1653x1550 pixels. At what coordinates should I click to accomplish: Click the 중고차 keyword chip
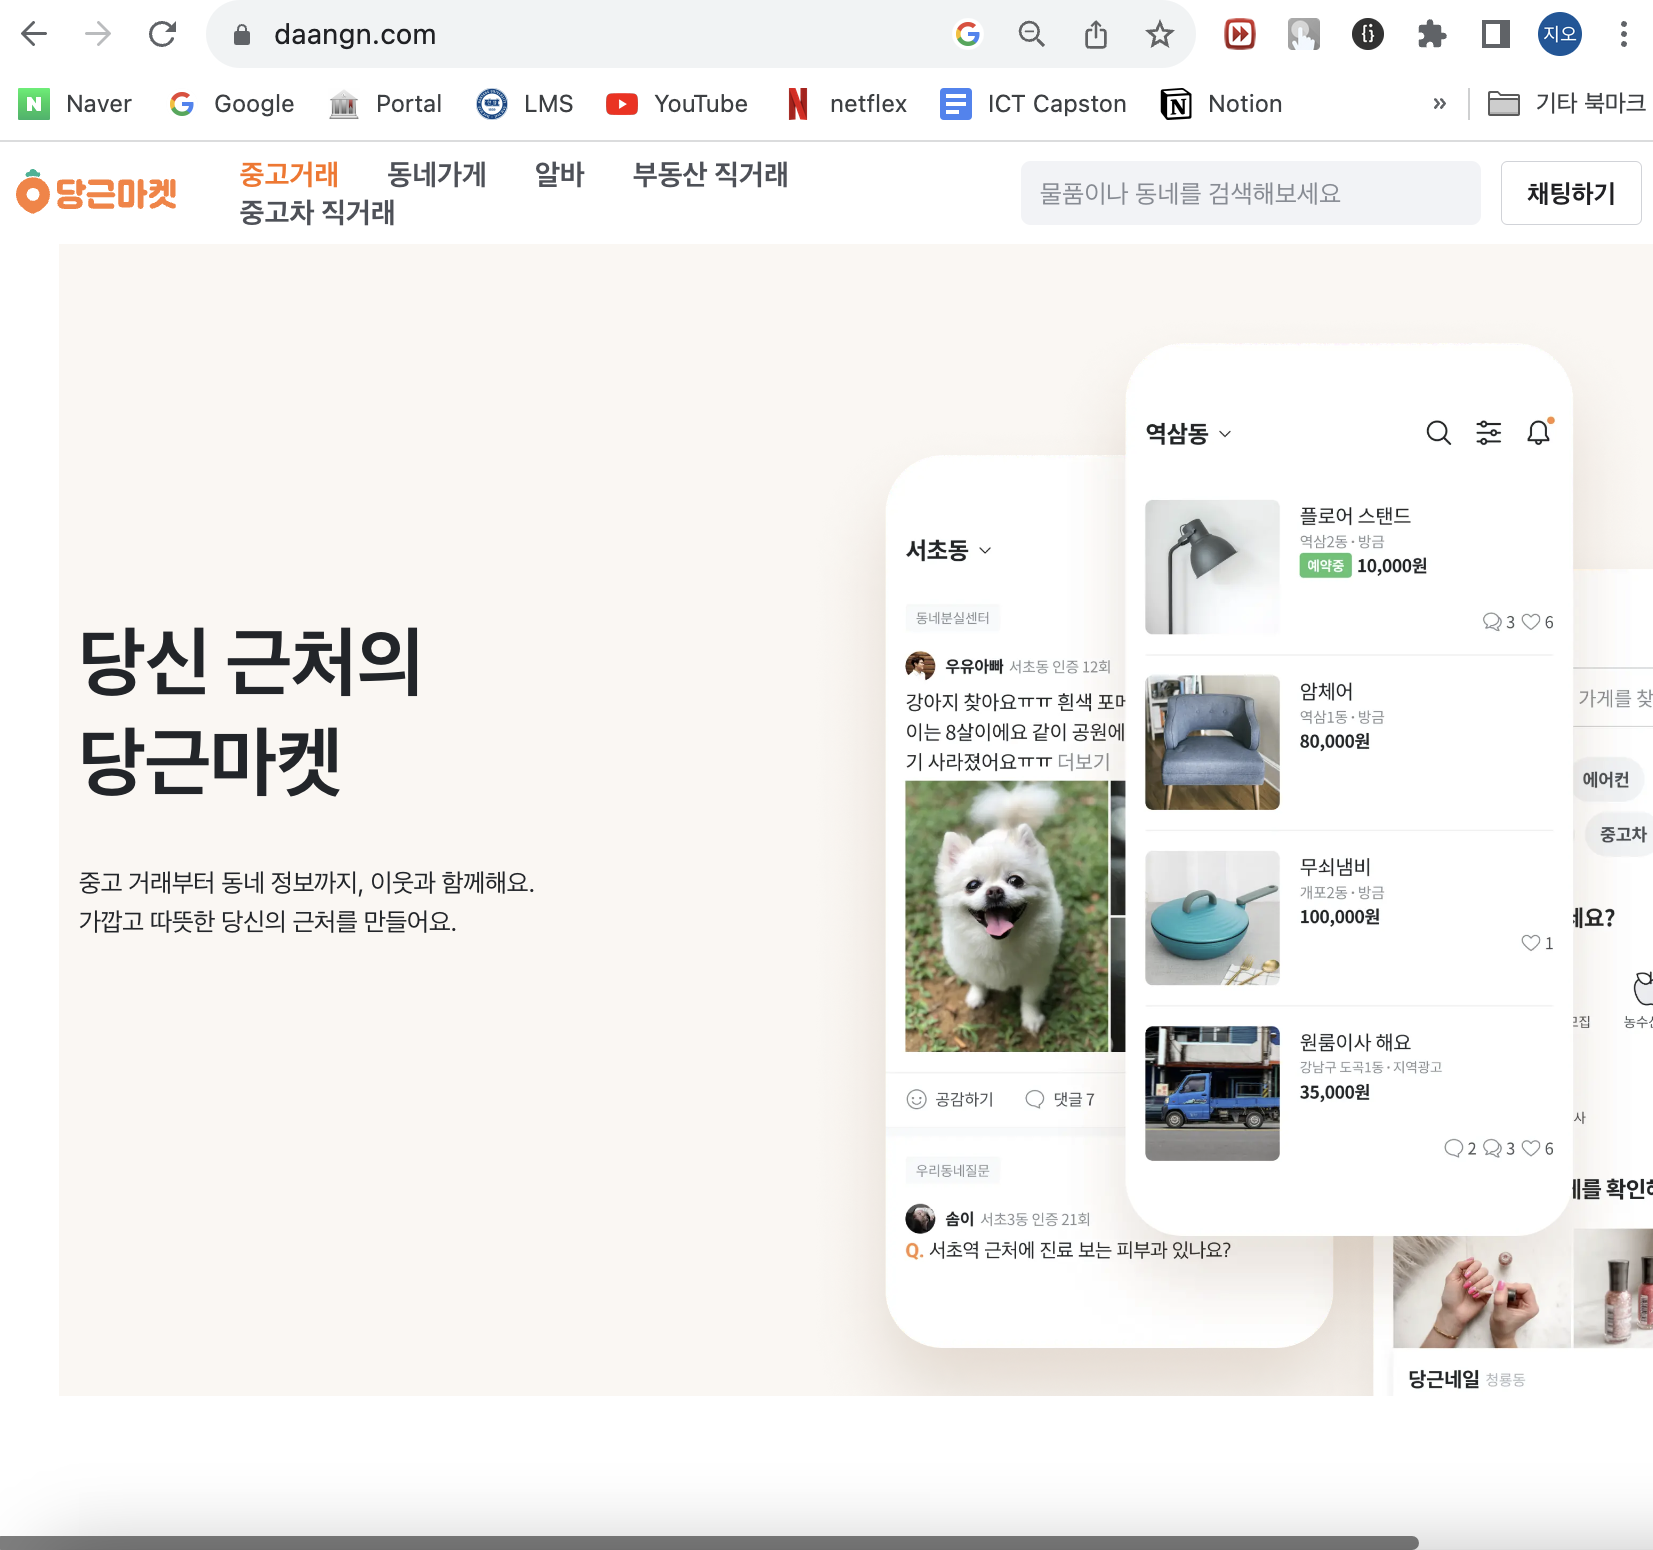tap(1621, 834)
